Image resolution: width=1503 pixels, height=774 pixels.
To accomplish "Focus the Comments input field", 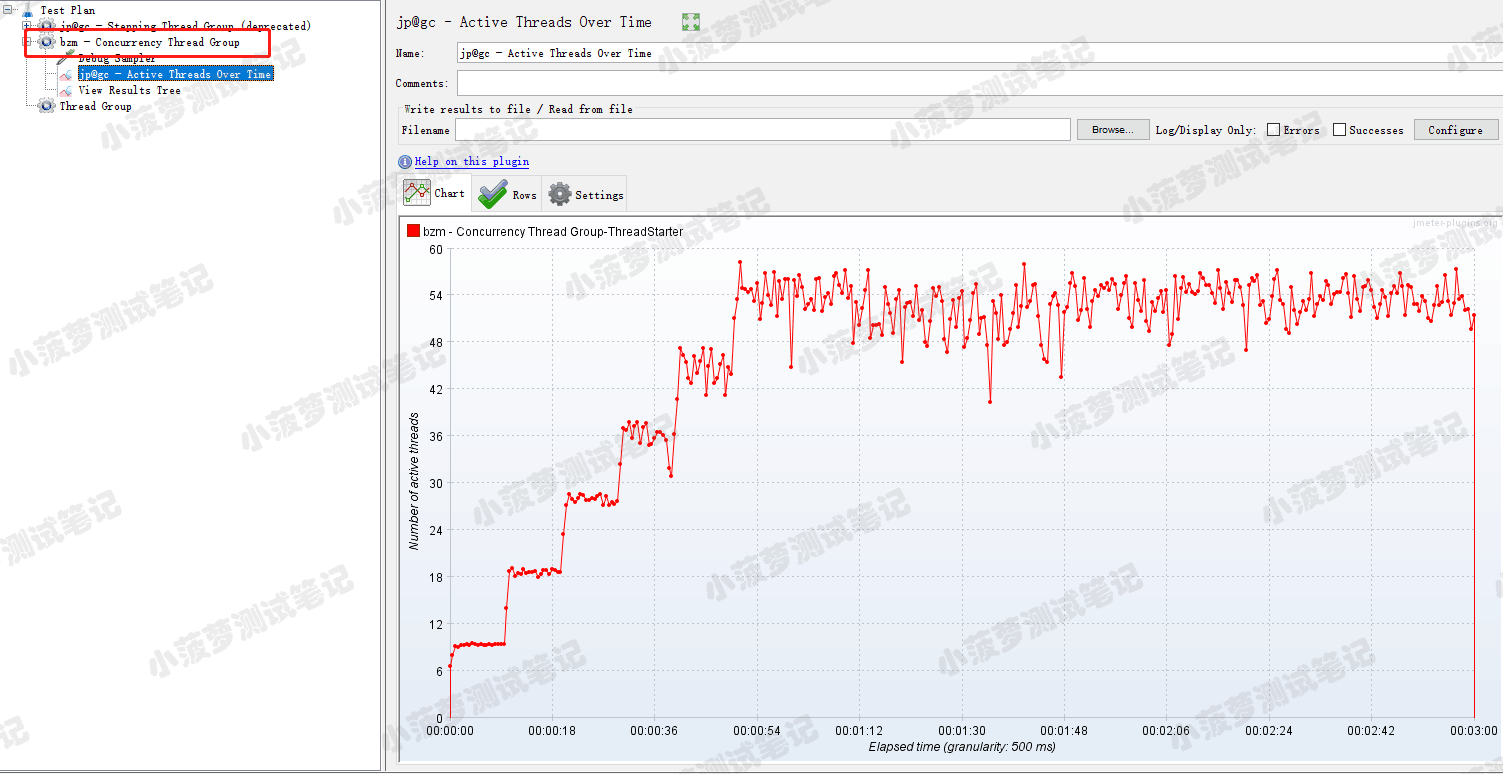I will [x=979, y=83].
